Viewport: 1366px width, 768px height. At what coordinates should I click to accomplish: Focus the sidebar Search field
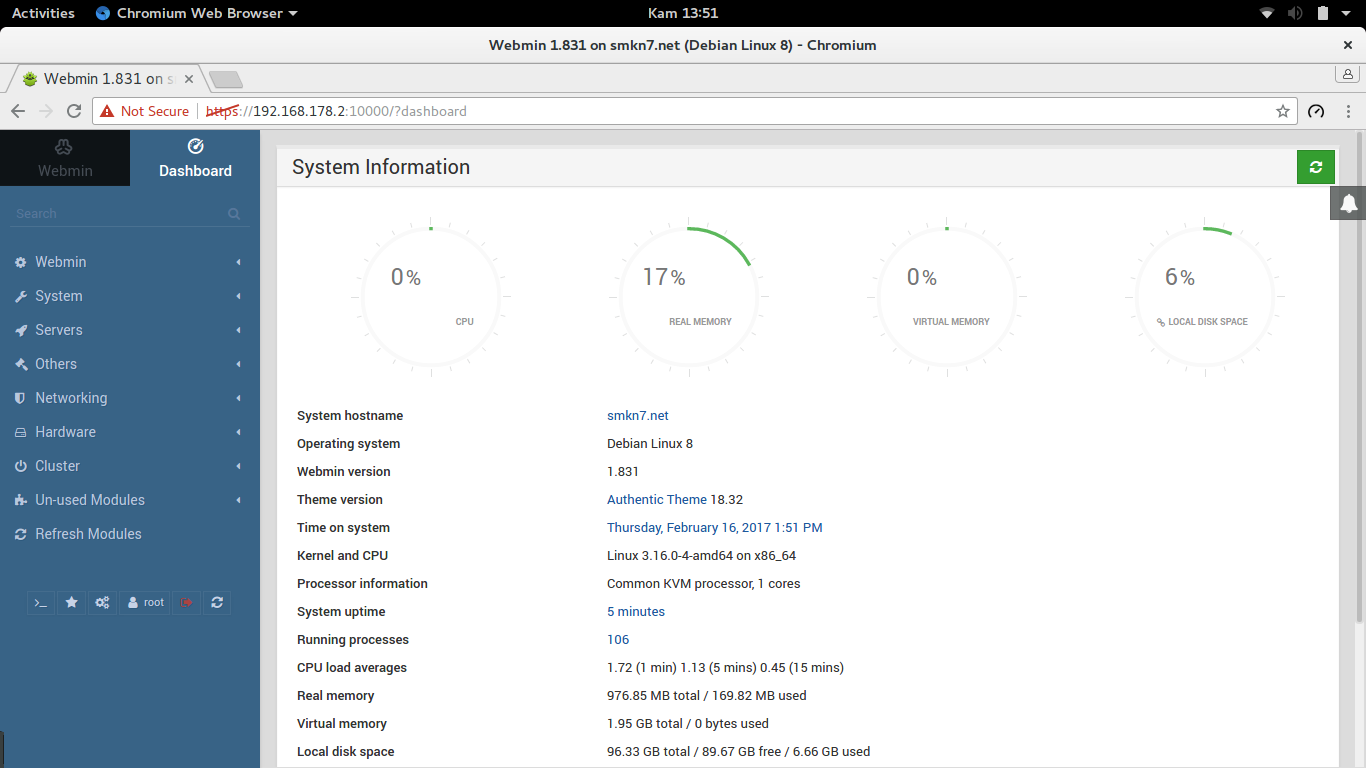(120, 213)
